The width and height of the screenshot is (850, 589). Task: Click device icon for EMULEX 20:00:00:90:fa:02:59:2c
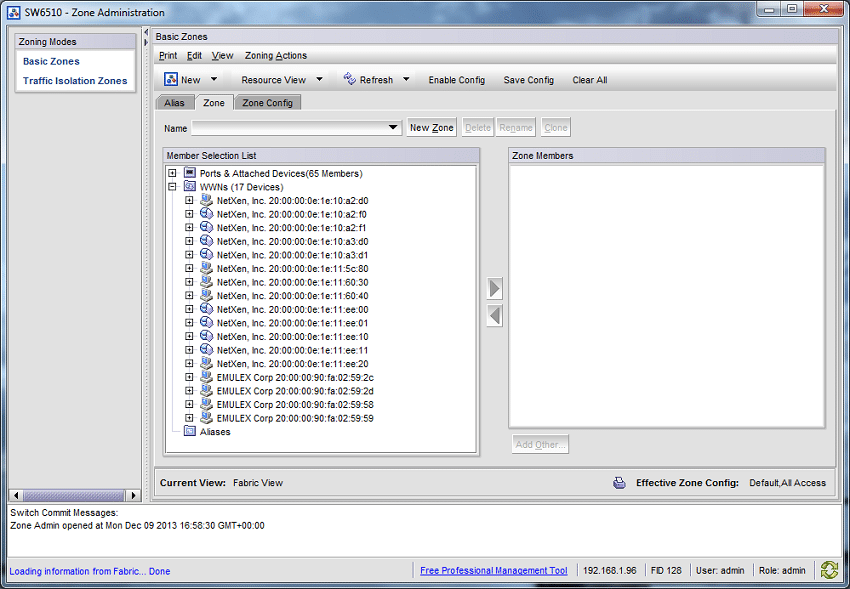(207, 377)
